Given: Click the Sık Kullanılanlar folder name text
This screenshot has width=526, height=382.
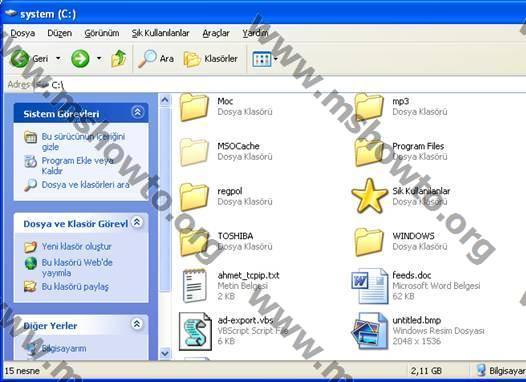Looking at the screenshot, I should [421, 191].
